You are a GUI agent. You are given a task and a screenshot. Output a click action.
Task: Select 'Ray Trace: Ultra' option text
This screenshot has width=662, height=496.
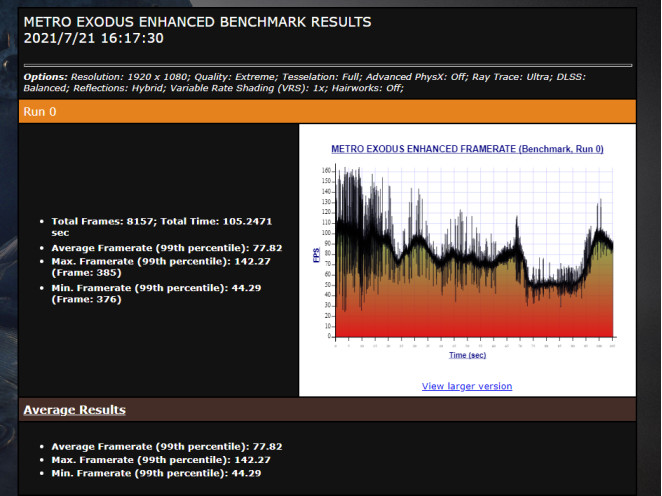(512, 77)
